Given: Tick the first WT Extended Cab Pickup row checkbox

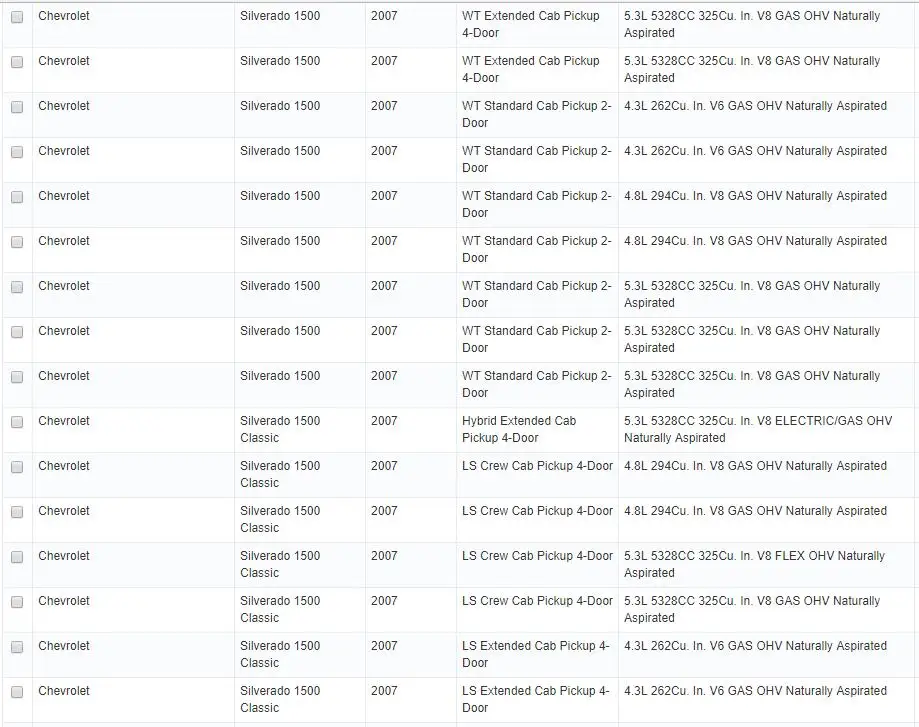Looking at the screenshot, I should (x=17, y=17).
